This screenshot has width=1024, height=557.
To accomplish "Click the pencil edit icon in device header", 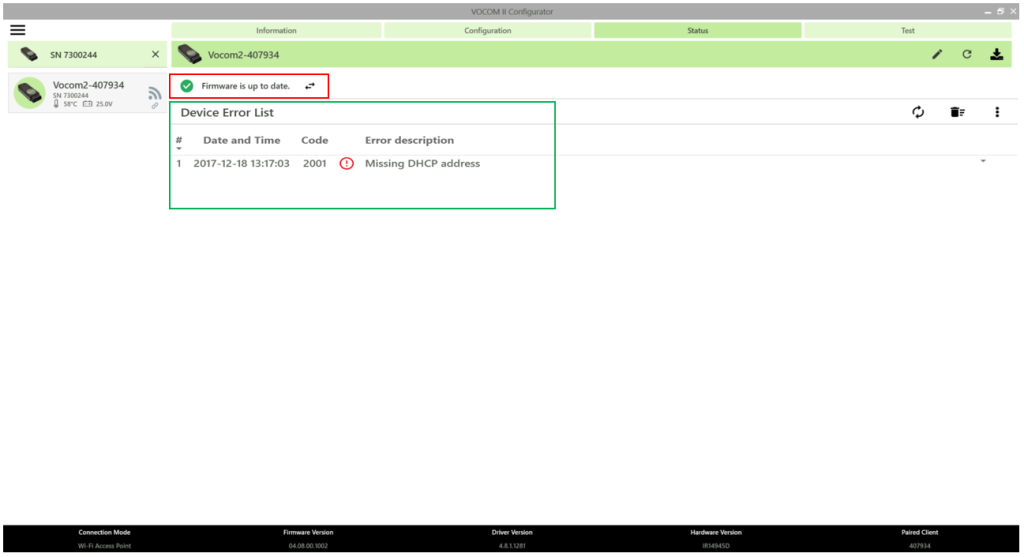I will pos(937,55).
